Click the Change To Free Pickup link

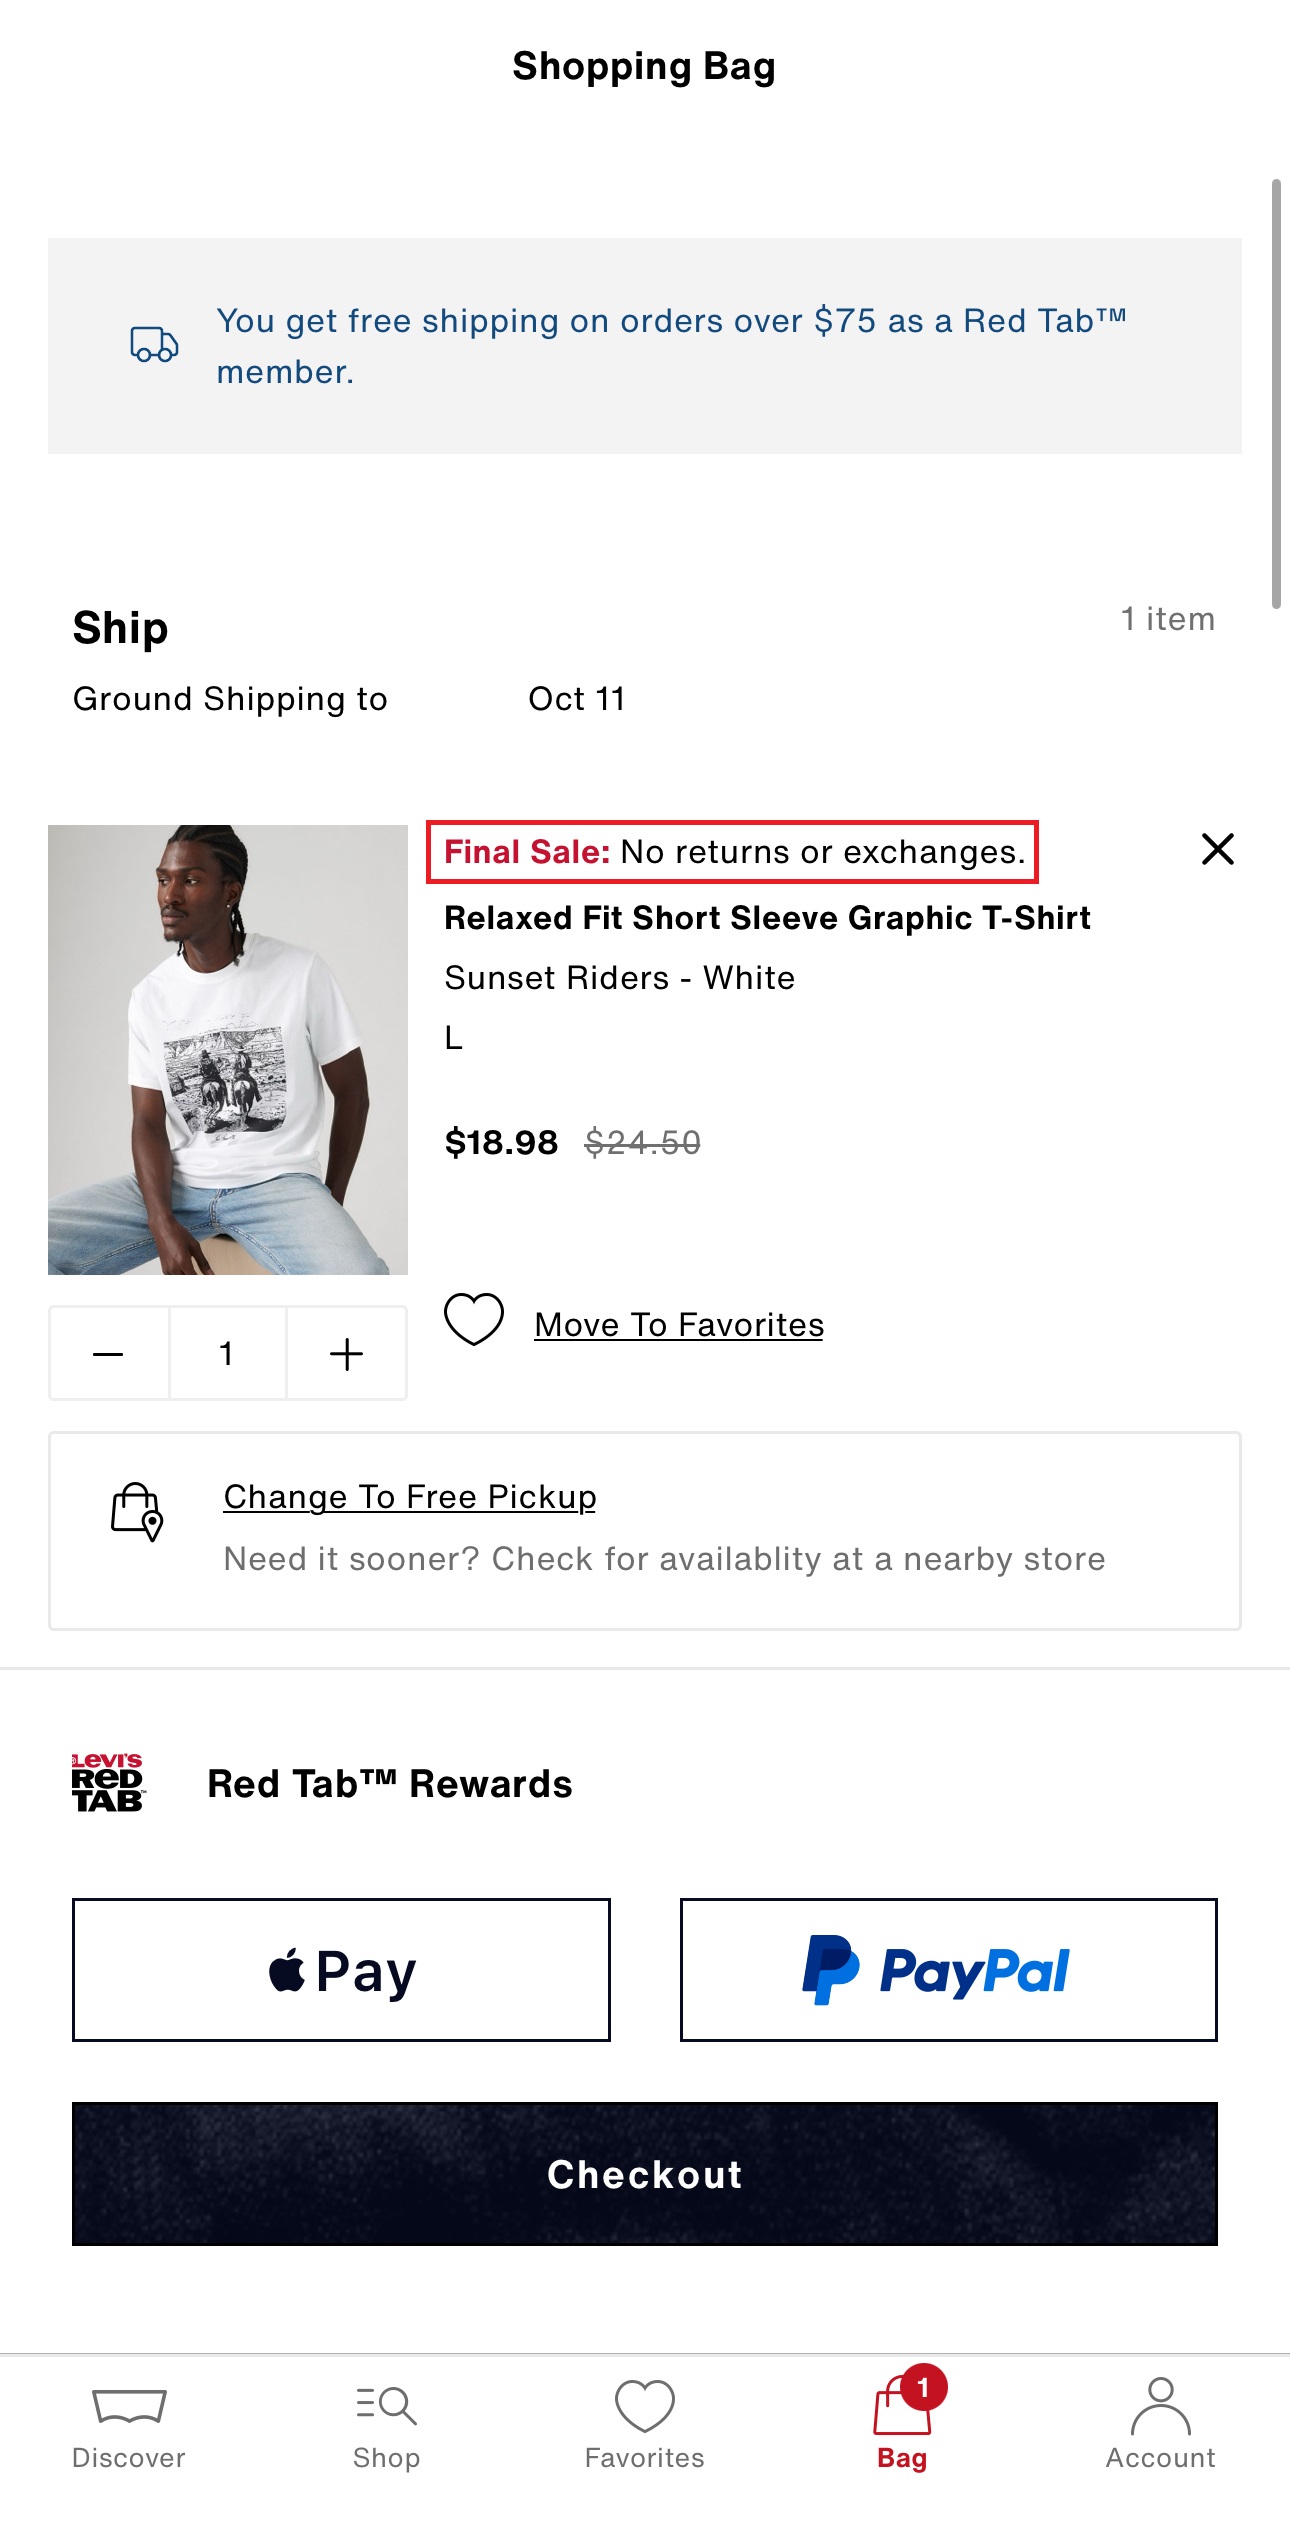pos(410,1497)
